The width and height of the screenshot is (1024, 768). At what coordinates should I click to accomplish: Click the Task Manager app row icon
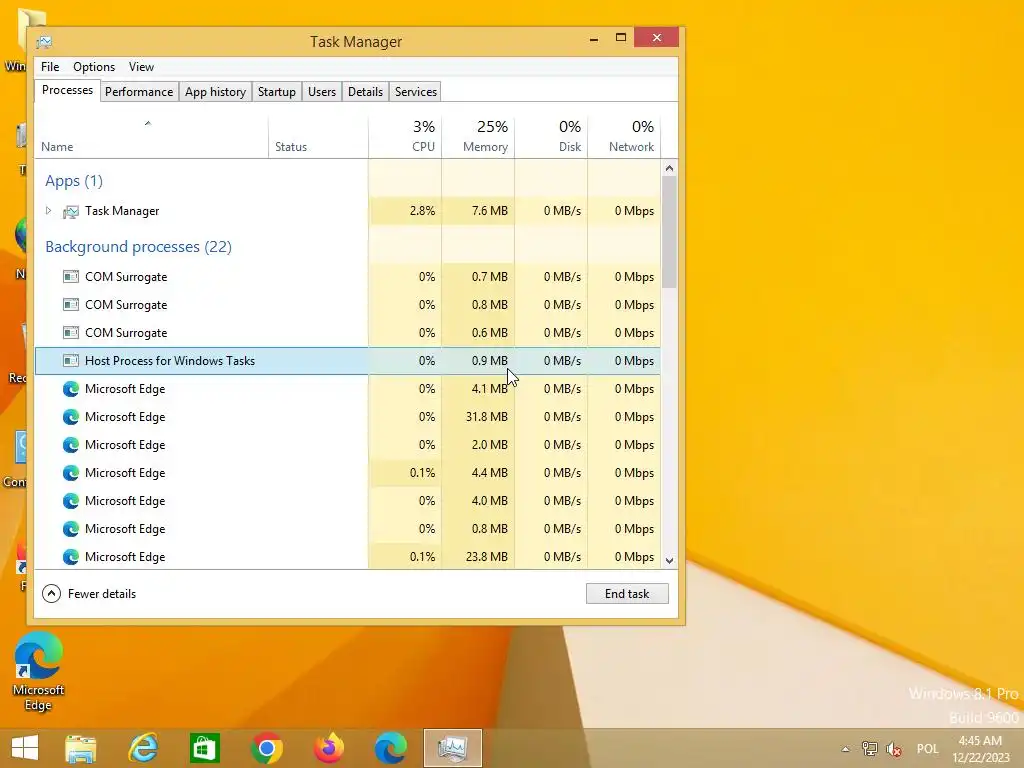71,212
